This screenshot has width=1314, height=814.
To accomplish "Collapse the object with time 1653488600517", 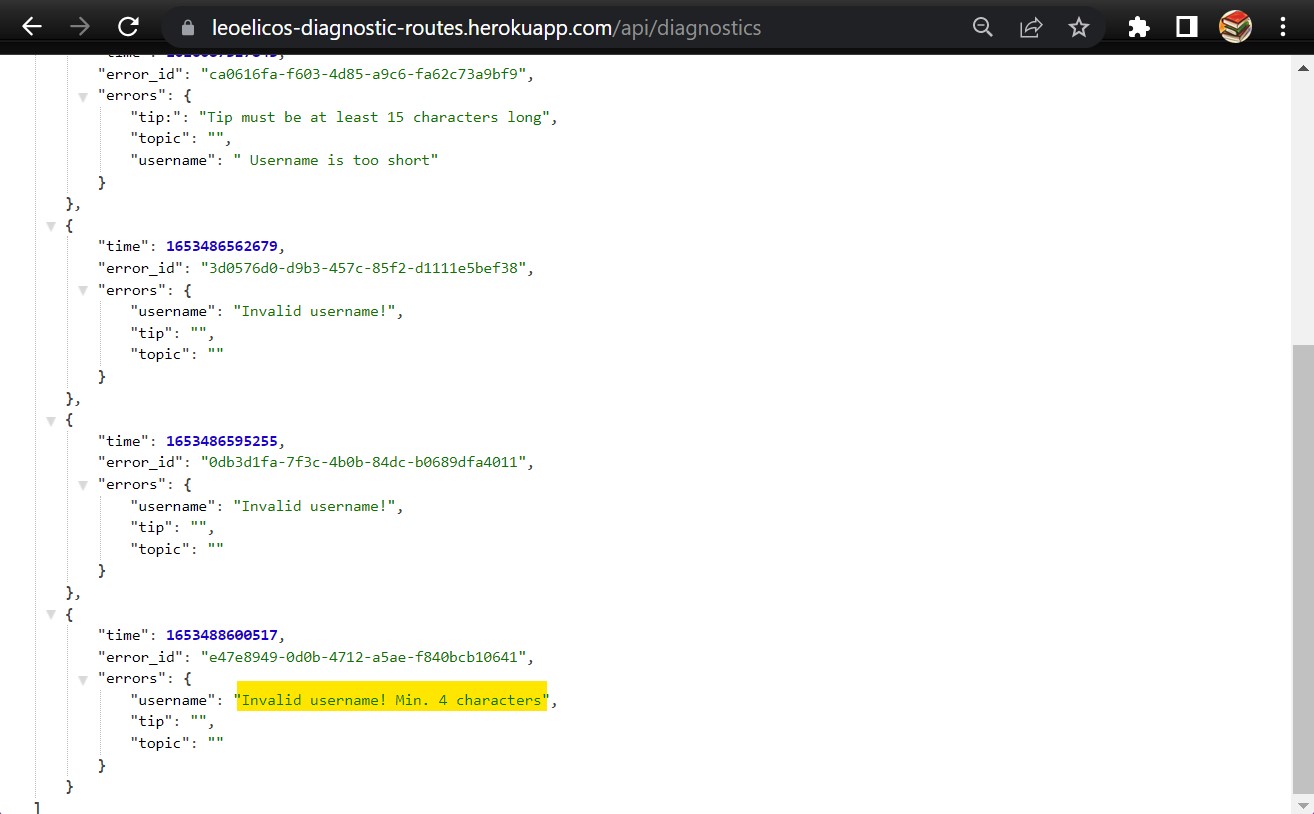I will click(51, 616).
